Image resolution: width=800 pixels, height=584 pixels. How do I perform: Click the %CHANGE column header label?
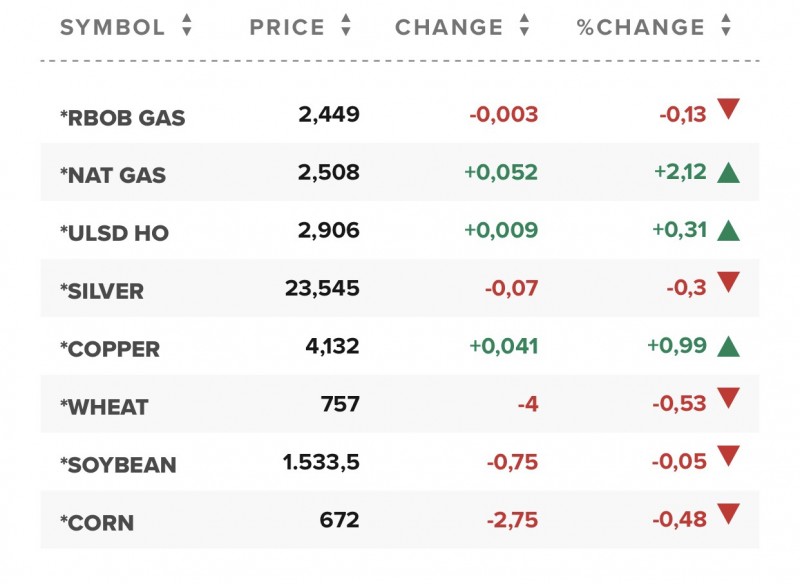tap(641, 27)
